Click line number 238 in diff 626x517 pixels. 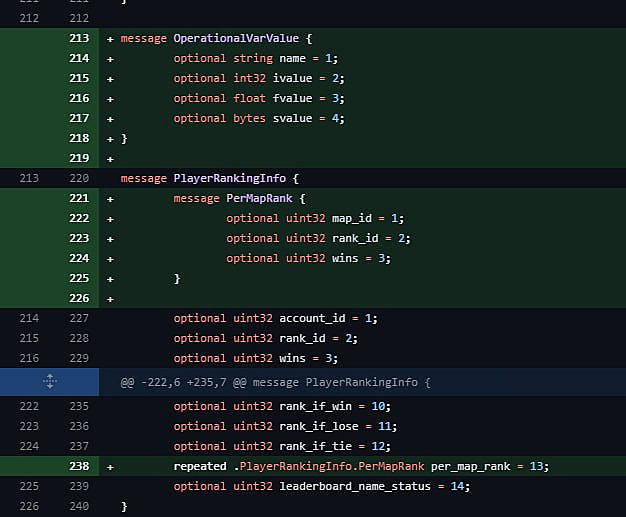(78, 466)
